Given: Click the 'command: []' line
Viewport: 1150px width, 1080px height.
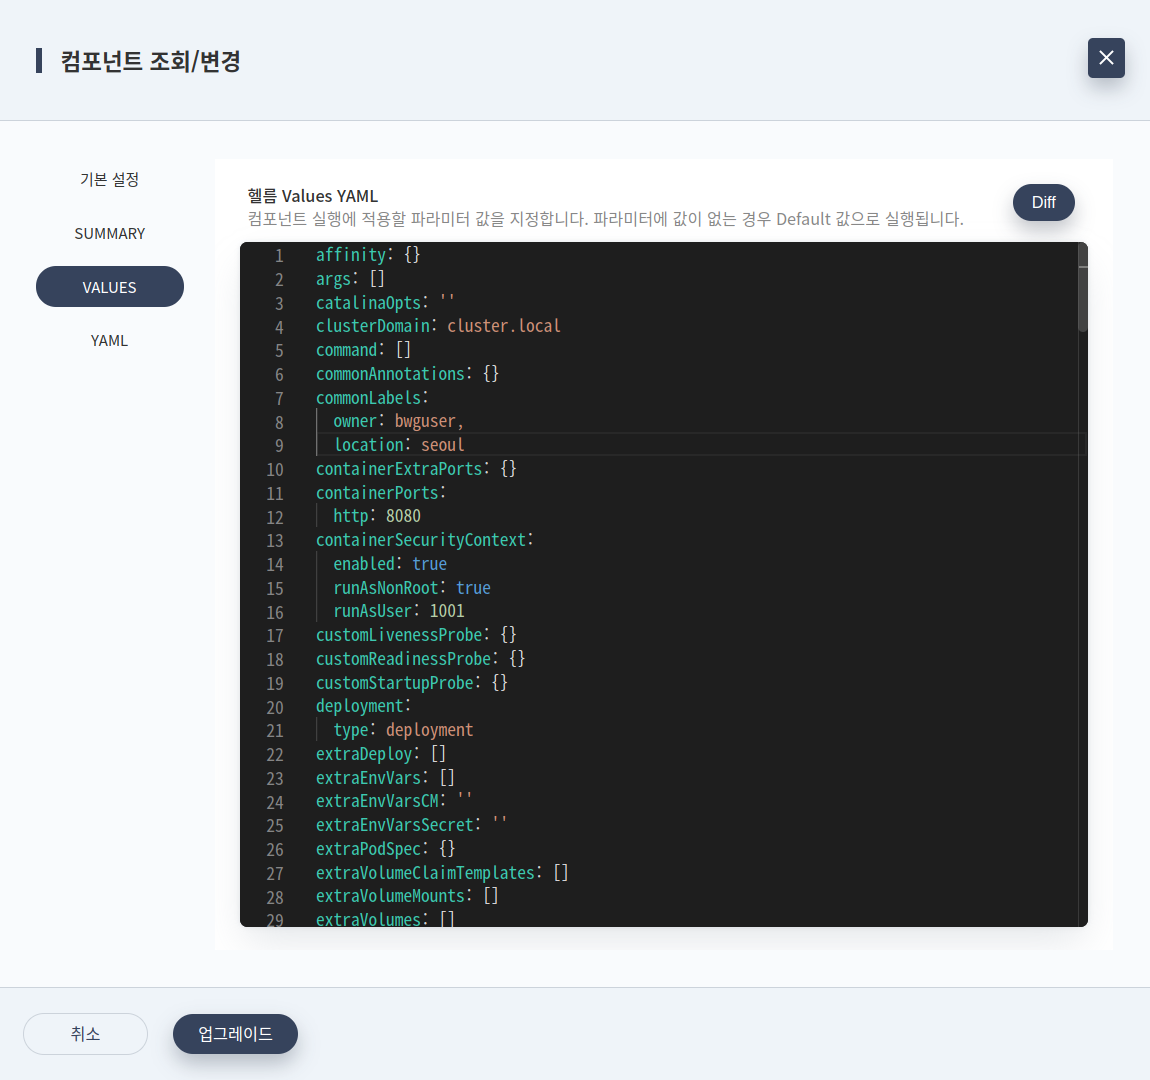Looking at the screenshot, I should 363,350.
